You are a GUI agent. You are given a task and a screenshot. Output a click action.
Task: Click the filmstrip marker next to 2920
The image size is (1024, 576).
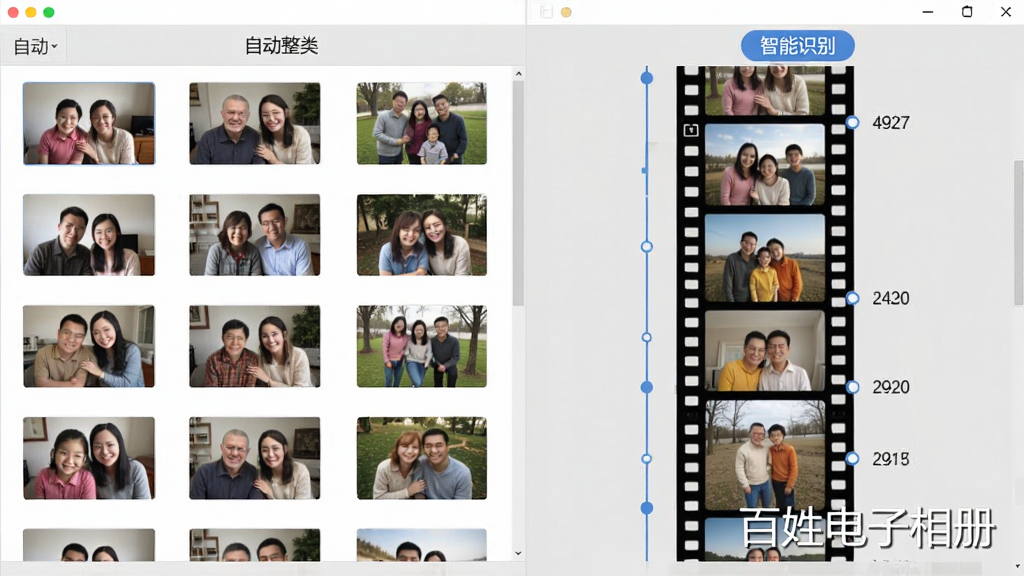tap(852, 387)
